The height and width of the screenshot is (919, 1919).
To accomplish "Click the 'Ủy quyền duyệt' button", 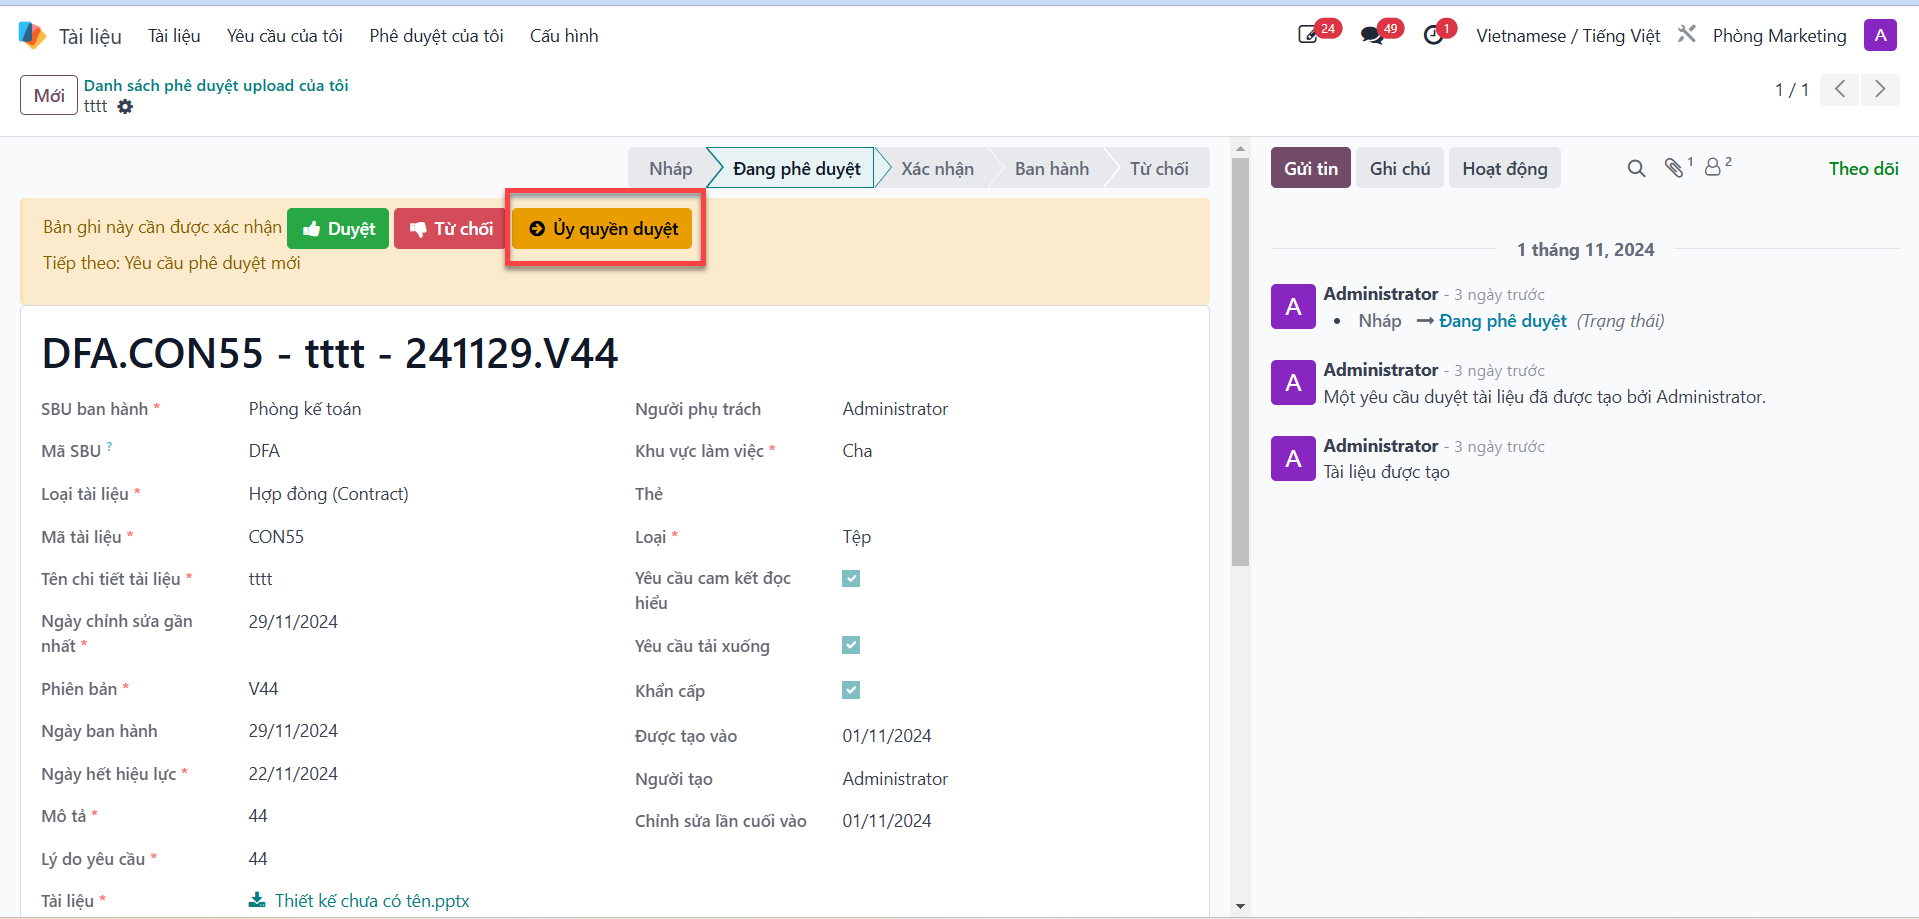I will tap(603, 229).
